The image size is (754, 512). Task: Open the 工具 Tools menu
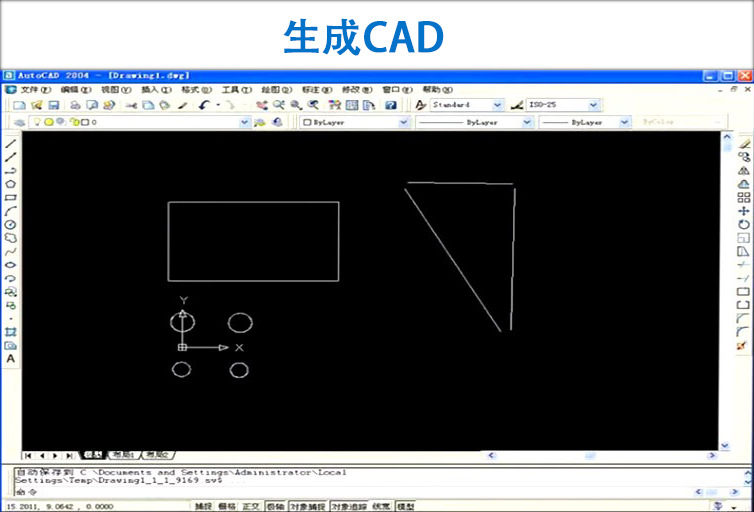click(237, 89)
